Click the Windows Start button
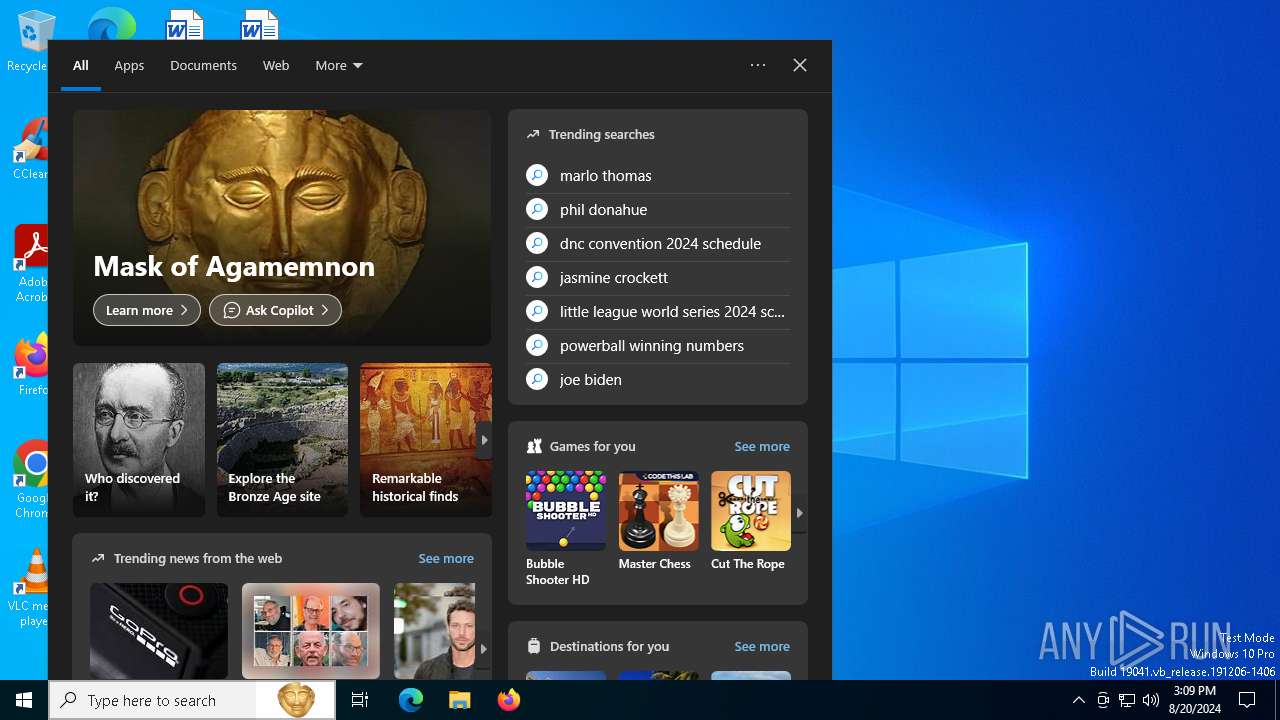The width and height of the screenshot is (1280, 720). pos(24,700)
